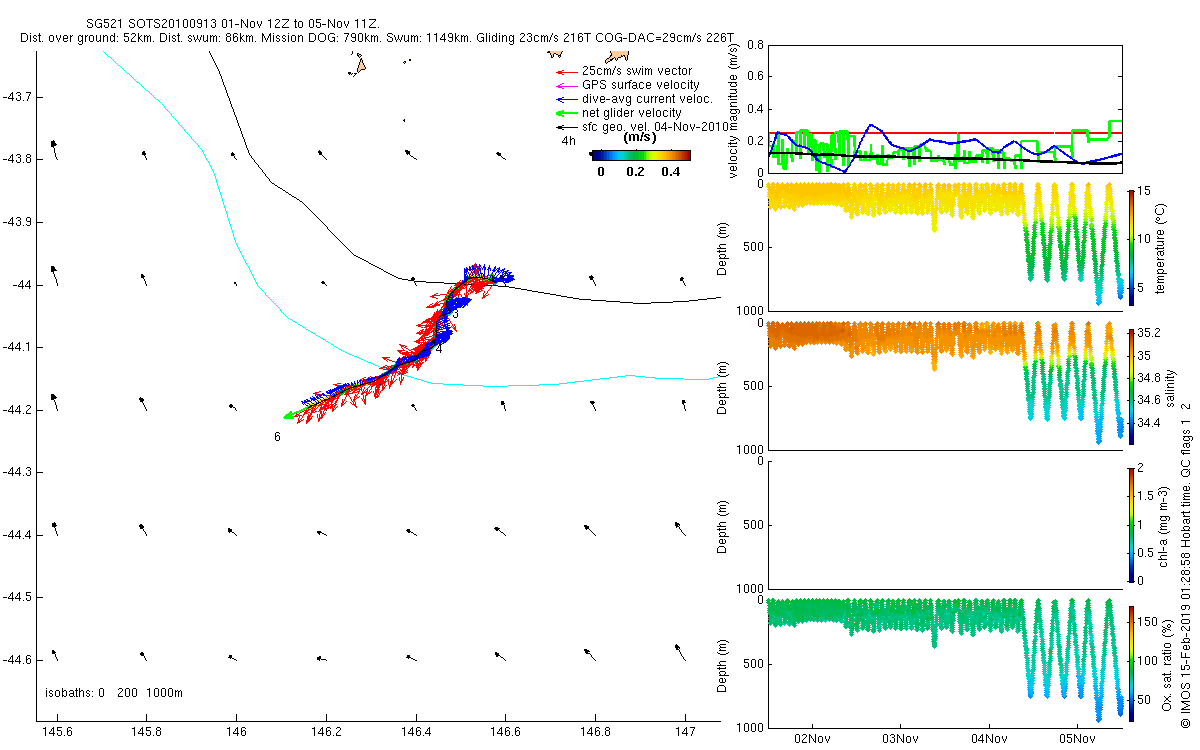The height and width of the screenshot is (750, 1200).
Task: Click the Ox. sat. ratio colorbar
Action: pos(1131,663)
